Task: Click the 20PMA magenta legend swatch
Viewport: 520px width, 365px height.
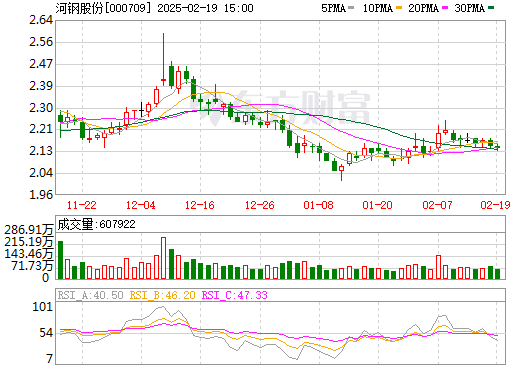Action: (x=445, y=8)
